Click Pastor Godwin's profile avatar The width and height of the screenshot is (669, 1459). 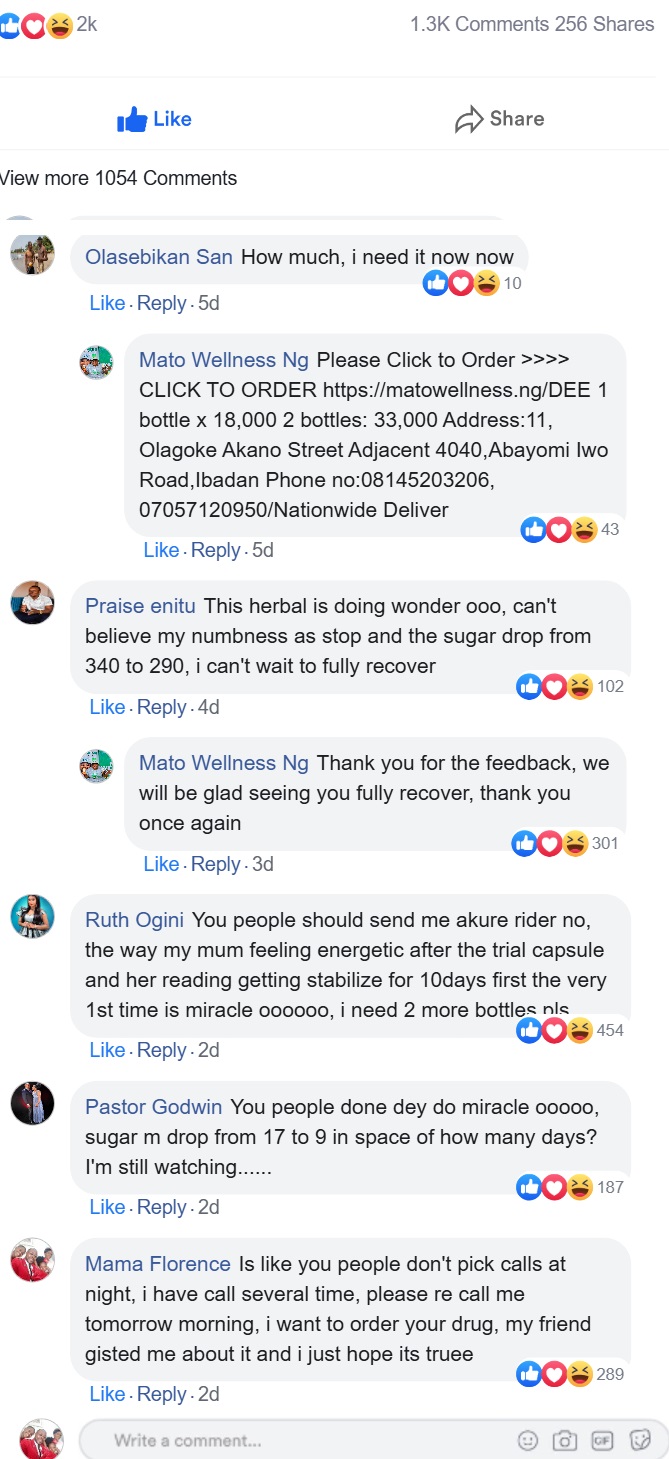point(32,1103)
